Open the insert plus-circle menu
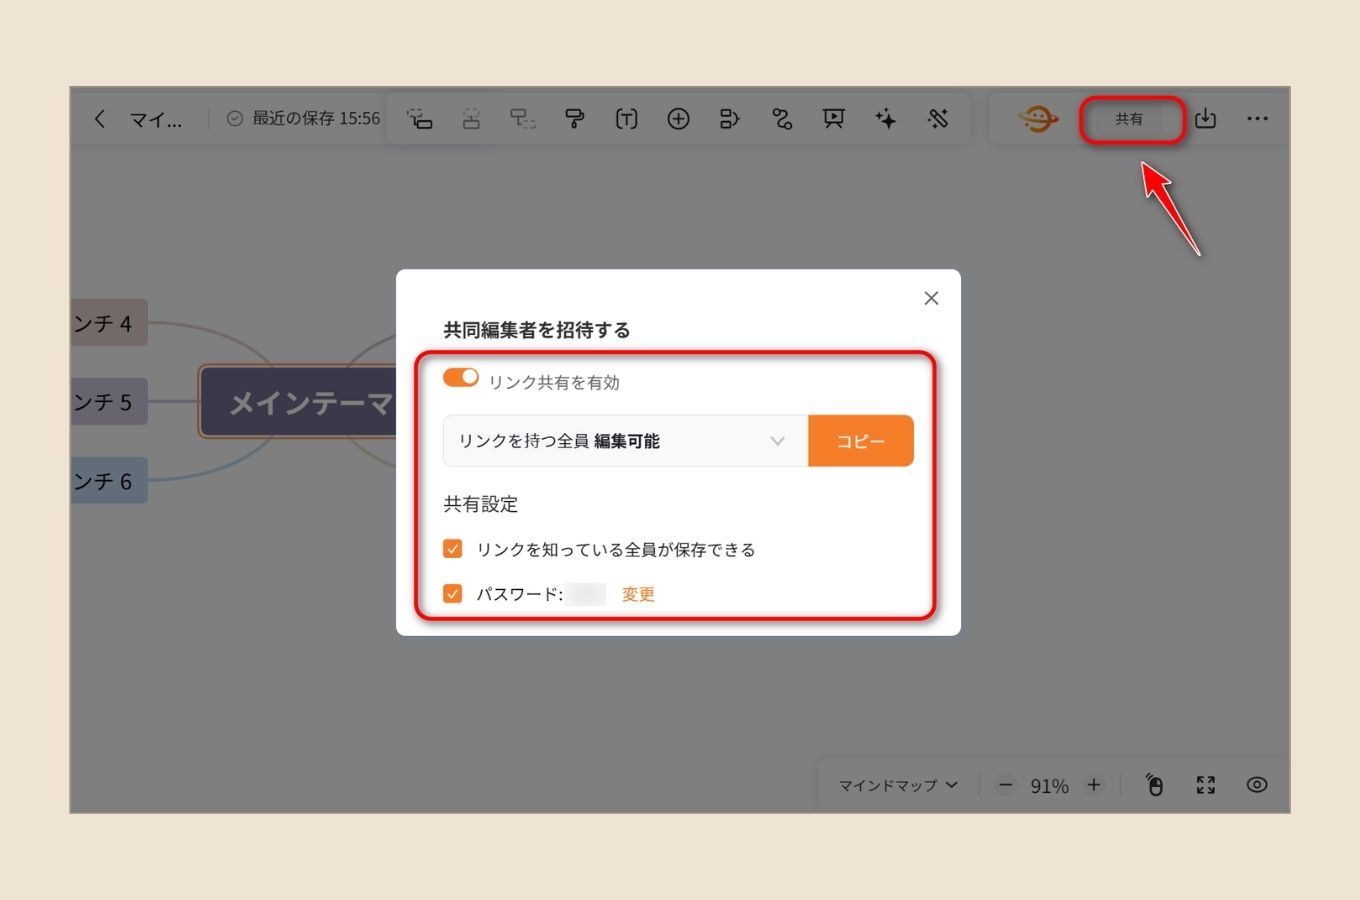The image size is (1360, 900). [x=679, y=119]
